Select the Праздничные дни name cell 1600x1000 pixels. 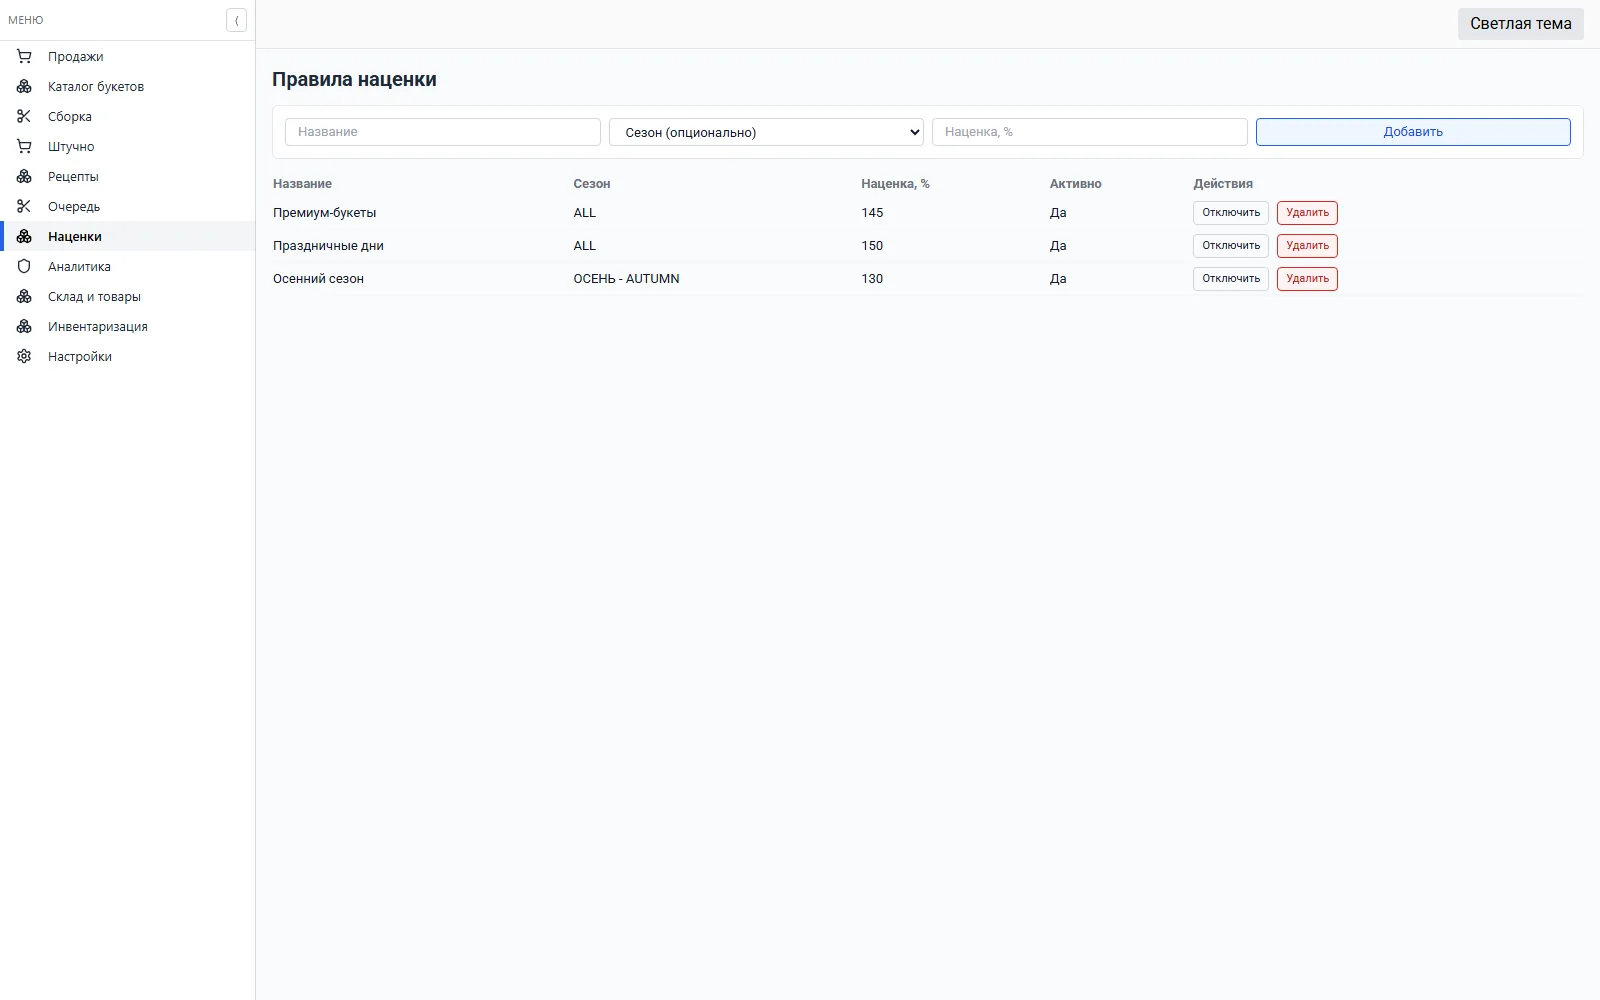(328, 246)
